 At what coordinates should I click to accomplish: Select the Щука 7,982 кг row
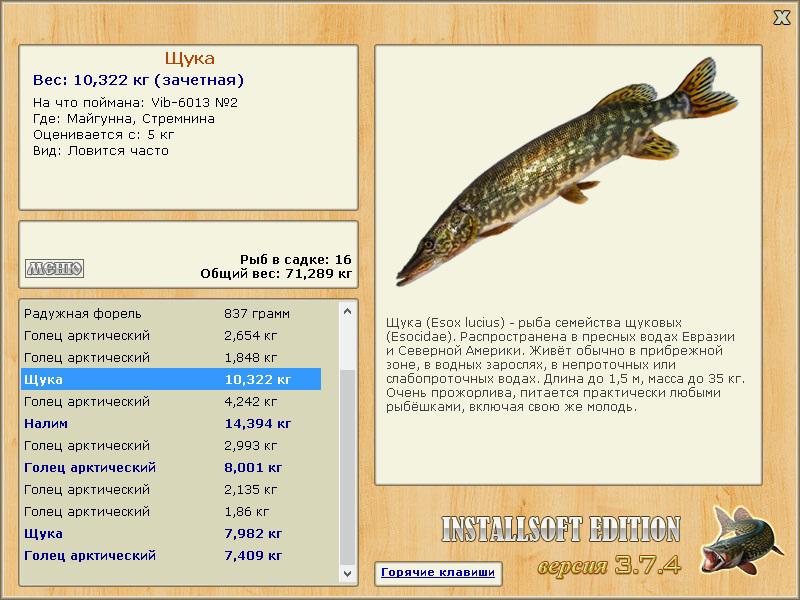coord(171,533)
